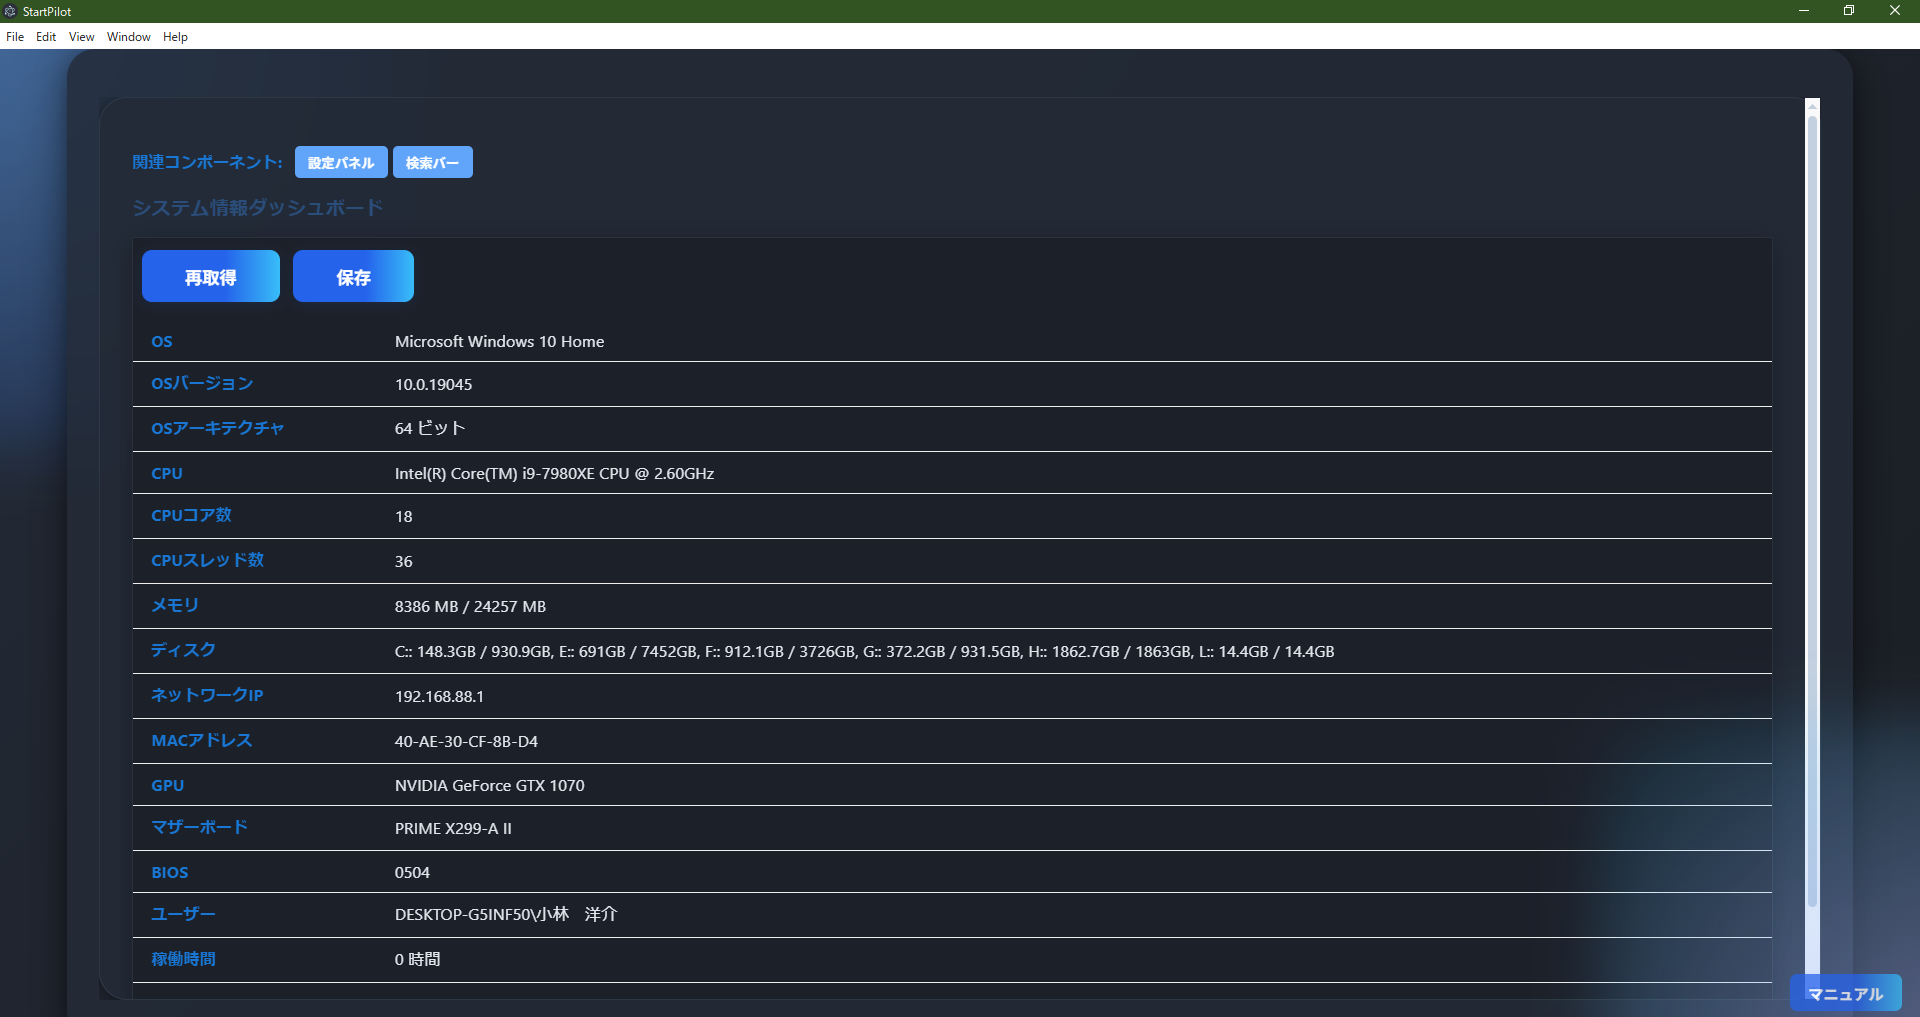Open the 検索バー component link
This screenshot has width=1920, height=1017.
432,161
